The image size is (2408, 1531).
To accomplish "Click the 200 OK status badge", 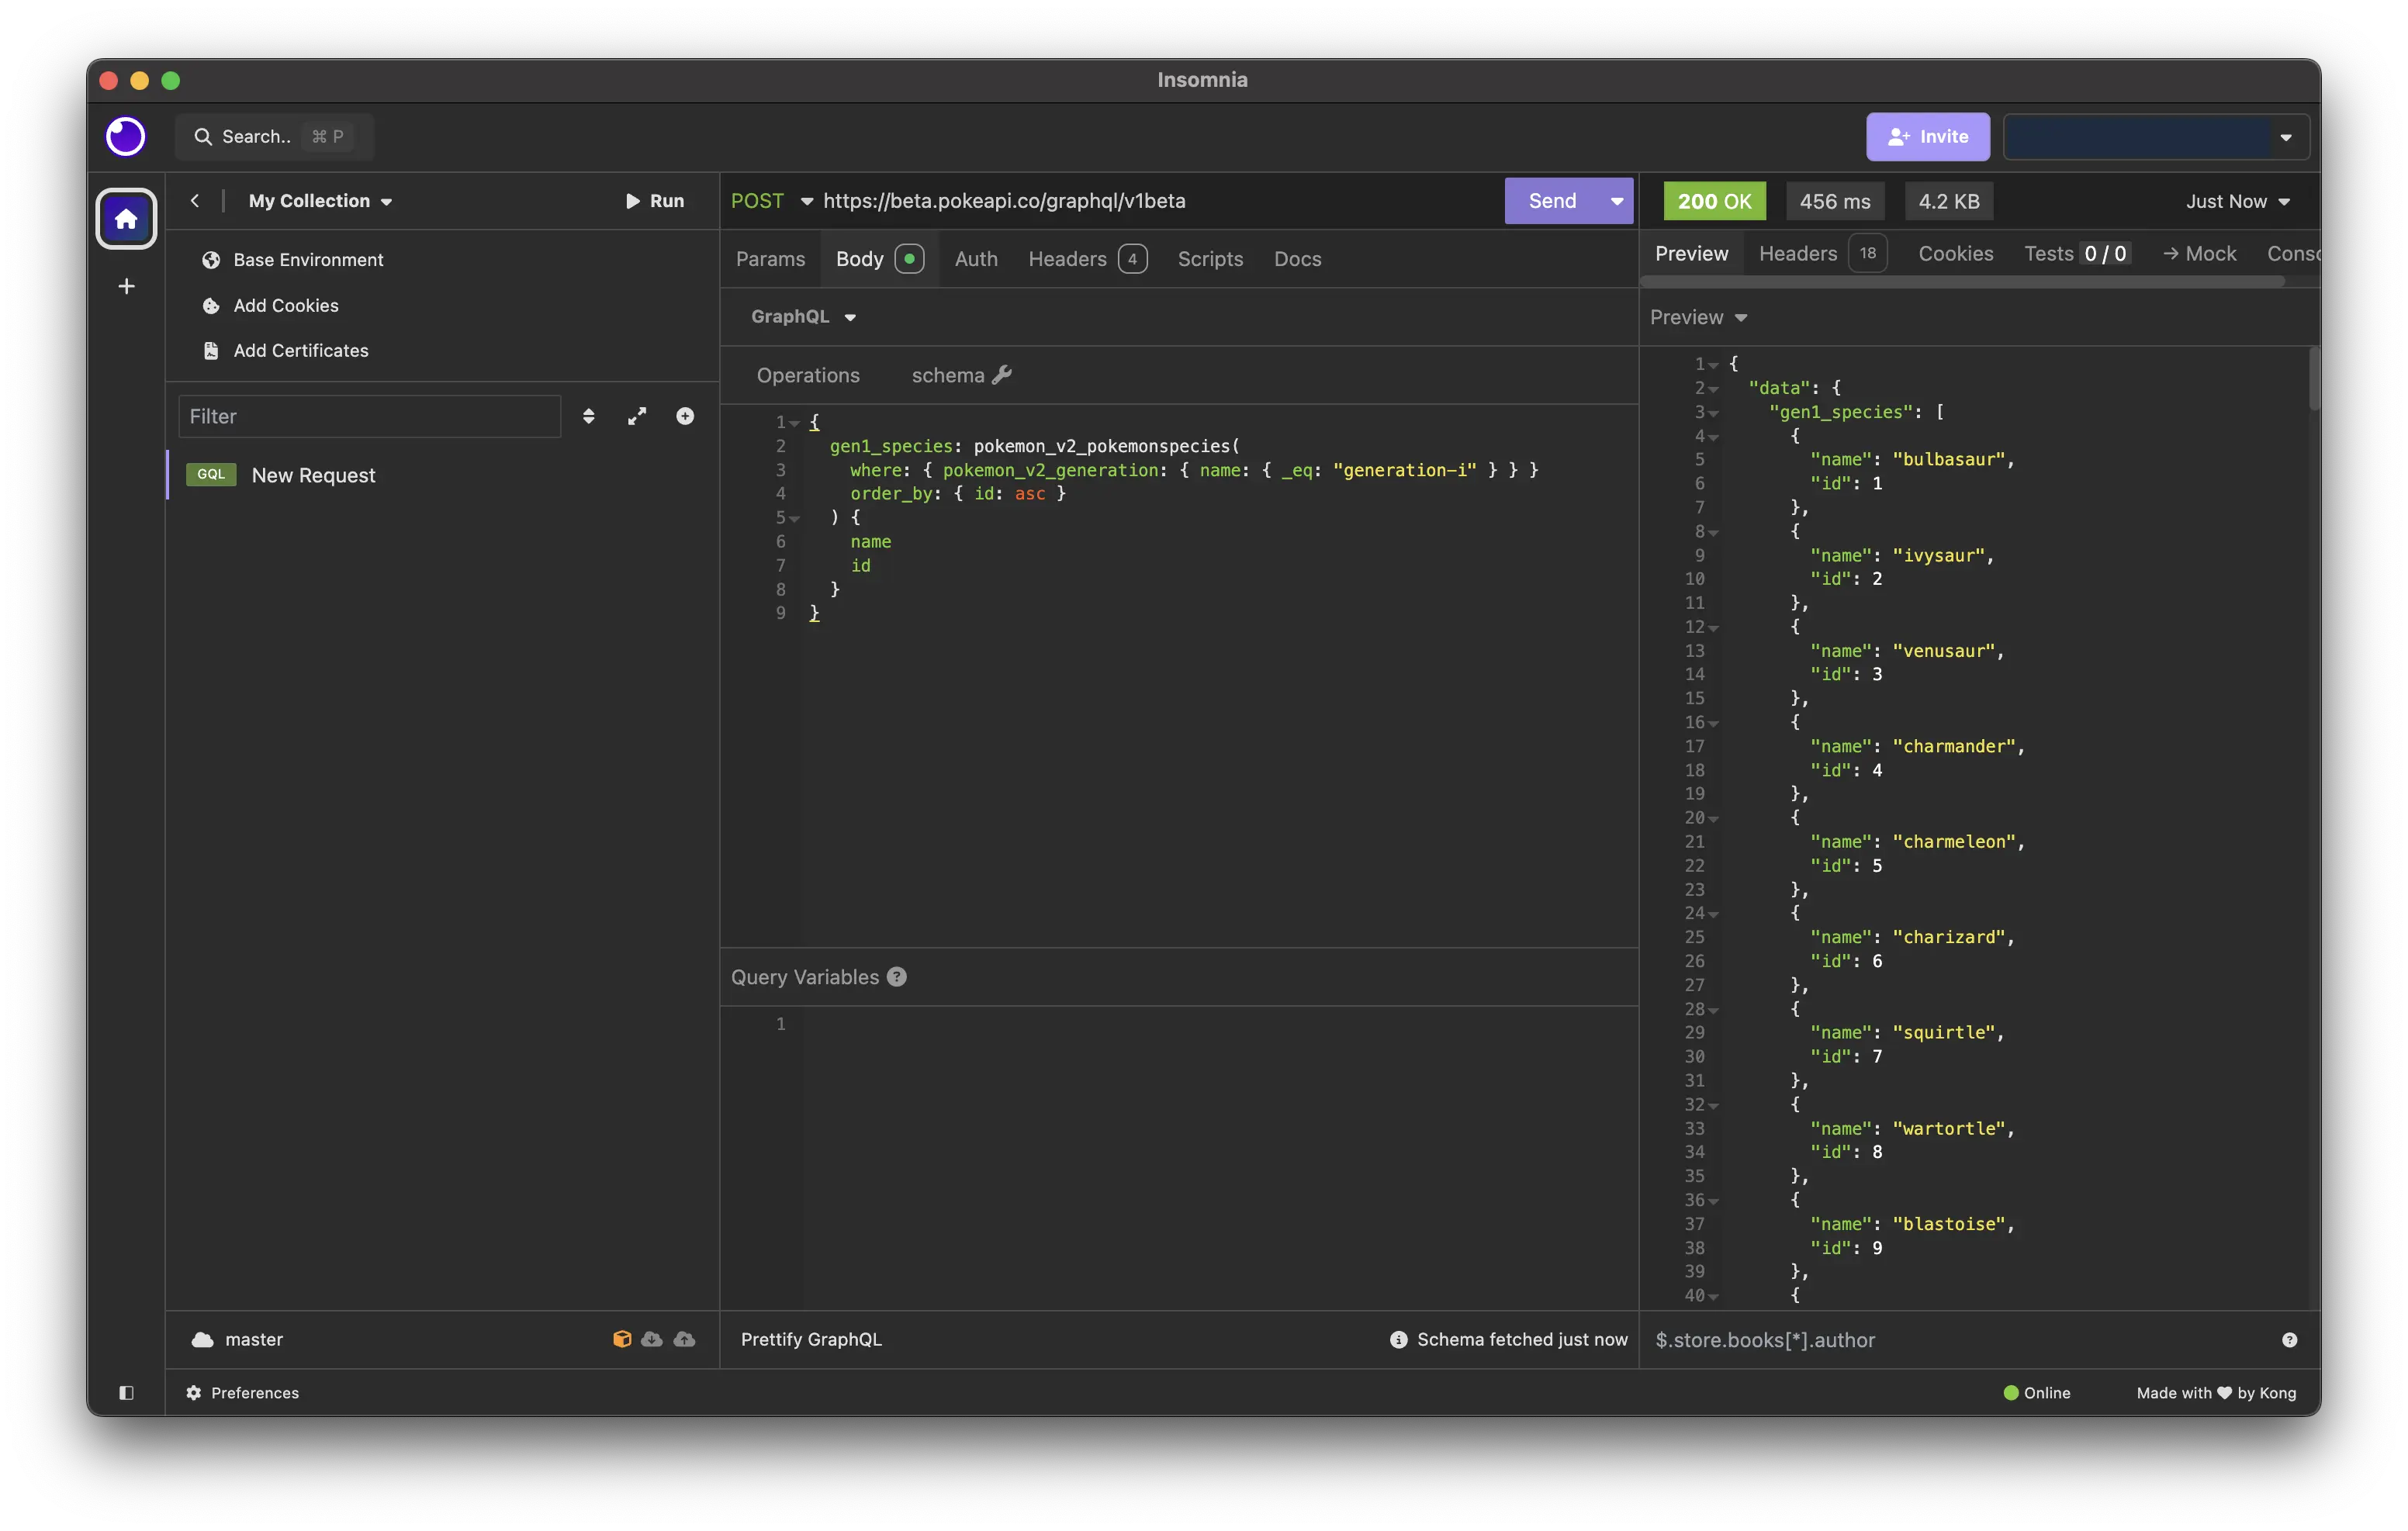I will (1714, 202).
